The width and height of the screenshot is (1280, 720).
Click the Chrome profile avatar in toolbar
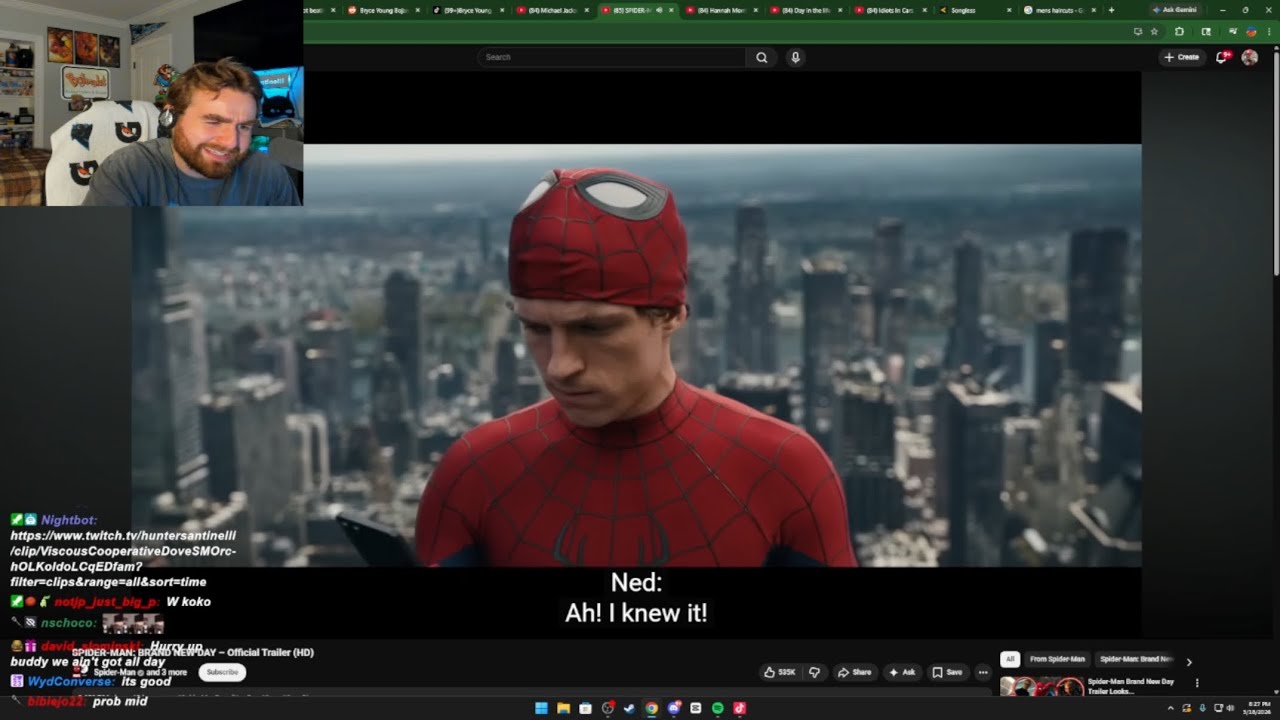pos(1251,31)
